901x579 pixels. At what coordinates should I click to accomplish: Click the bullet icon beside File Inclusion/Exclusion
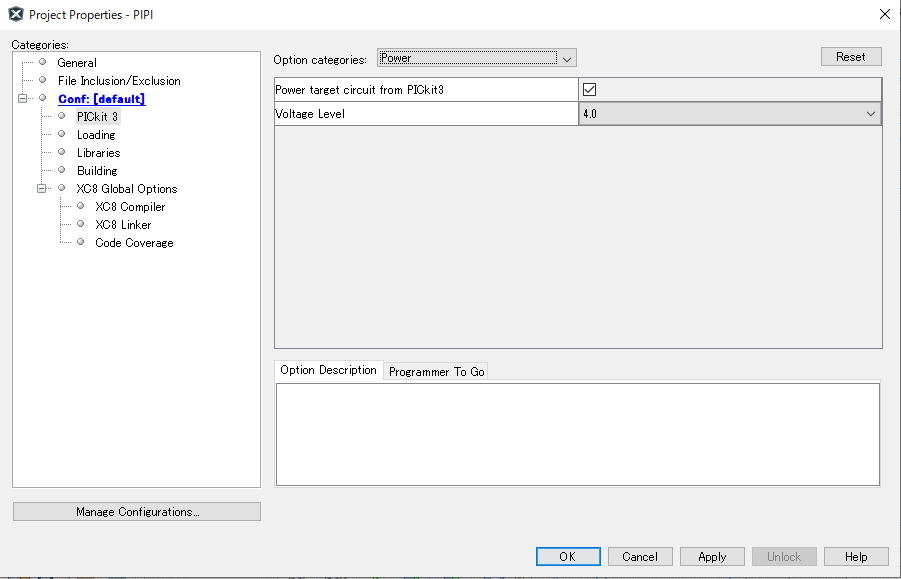pos(43,79)
